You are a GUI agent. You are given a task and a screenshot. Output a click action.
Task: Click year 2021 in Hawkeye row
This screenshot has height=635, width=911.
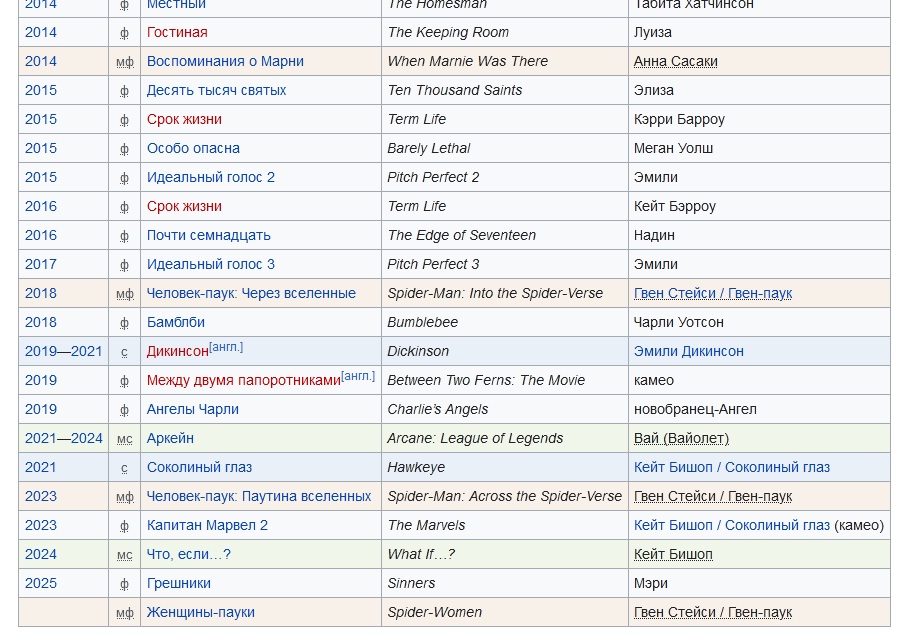[x=41, y=468]
